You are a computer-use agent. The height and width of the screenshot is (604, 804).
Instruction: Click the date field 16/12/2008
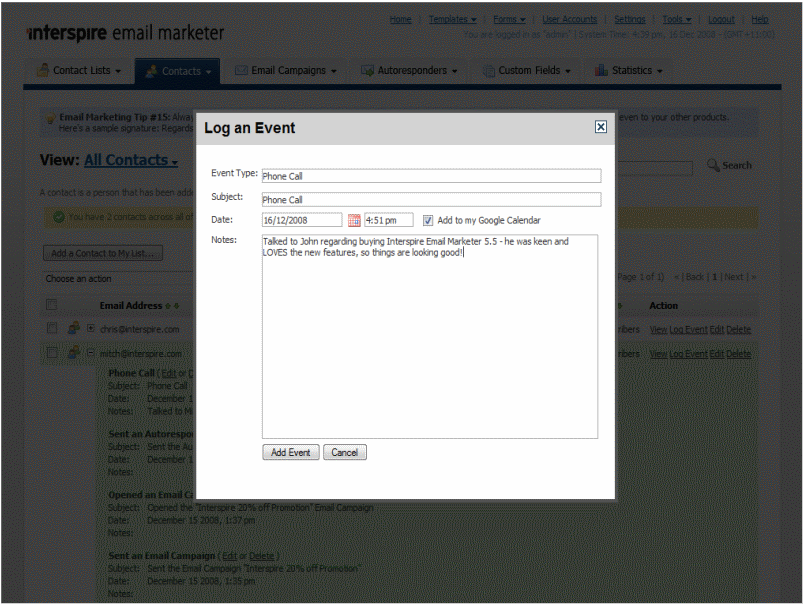click(302, 220)
